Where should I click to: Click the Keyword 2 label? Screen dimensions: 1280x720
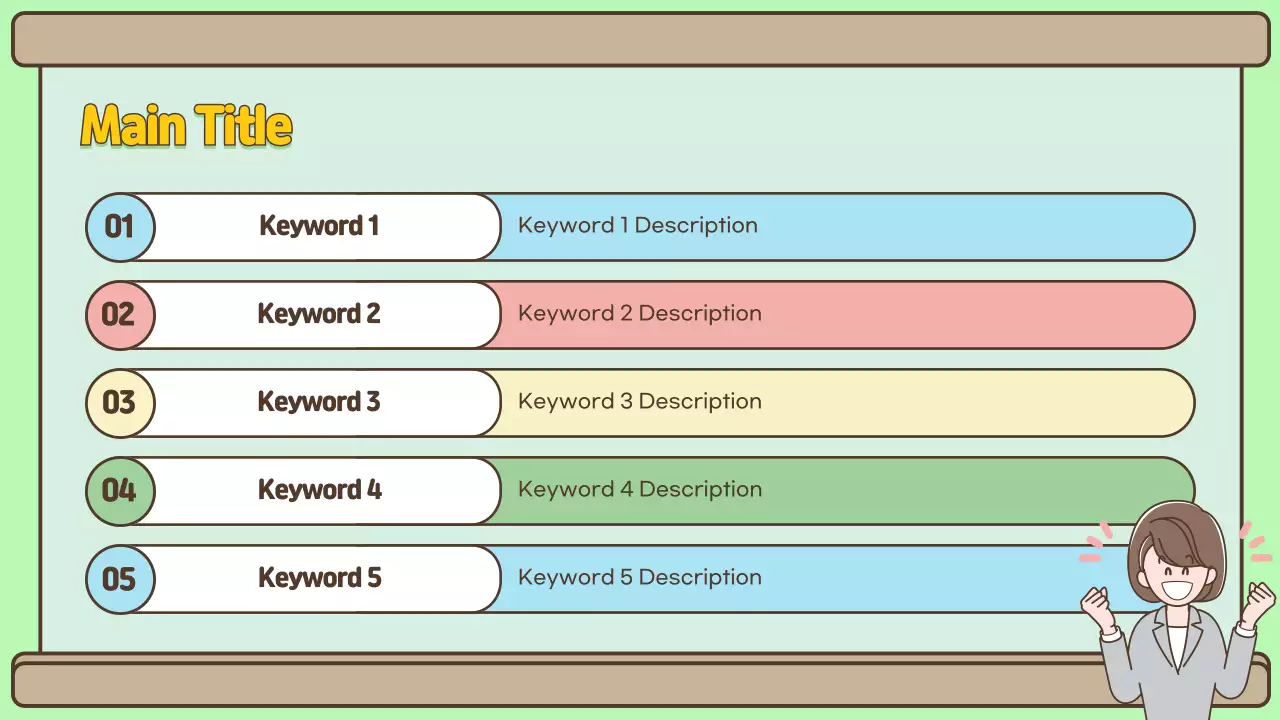[319, 314]
